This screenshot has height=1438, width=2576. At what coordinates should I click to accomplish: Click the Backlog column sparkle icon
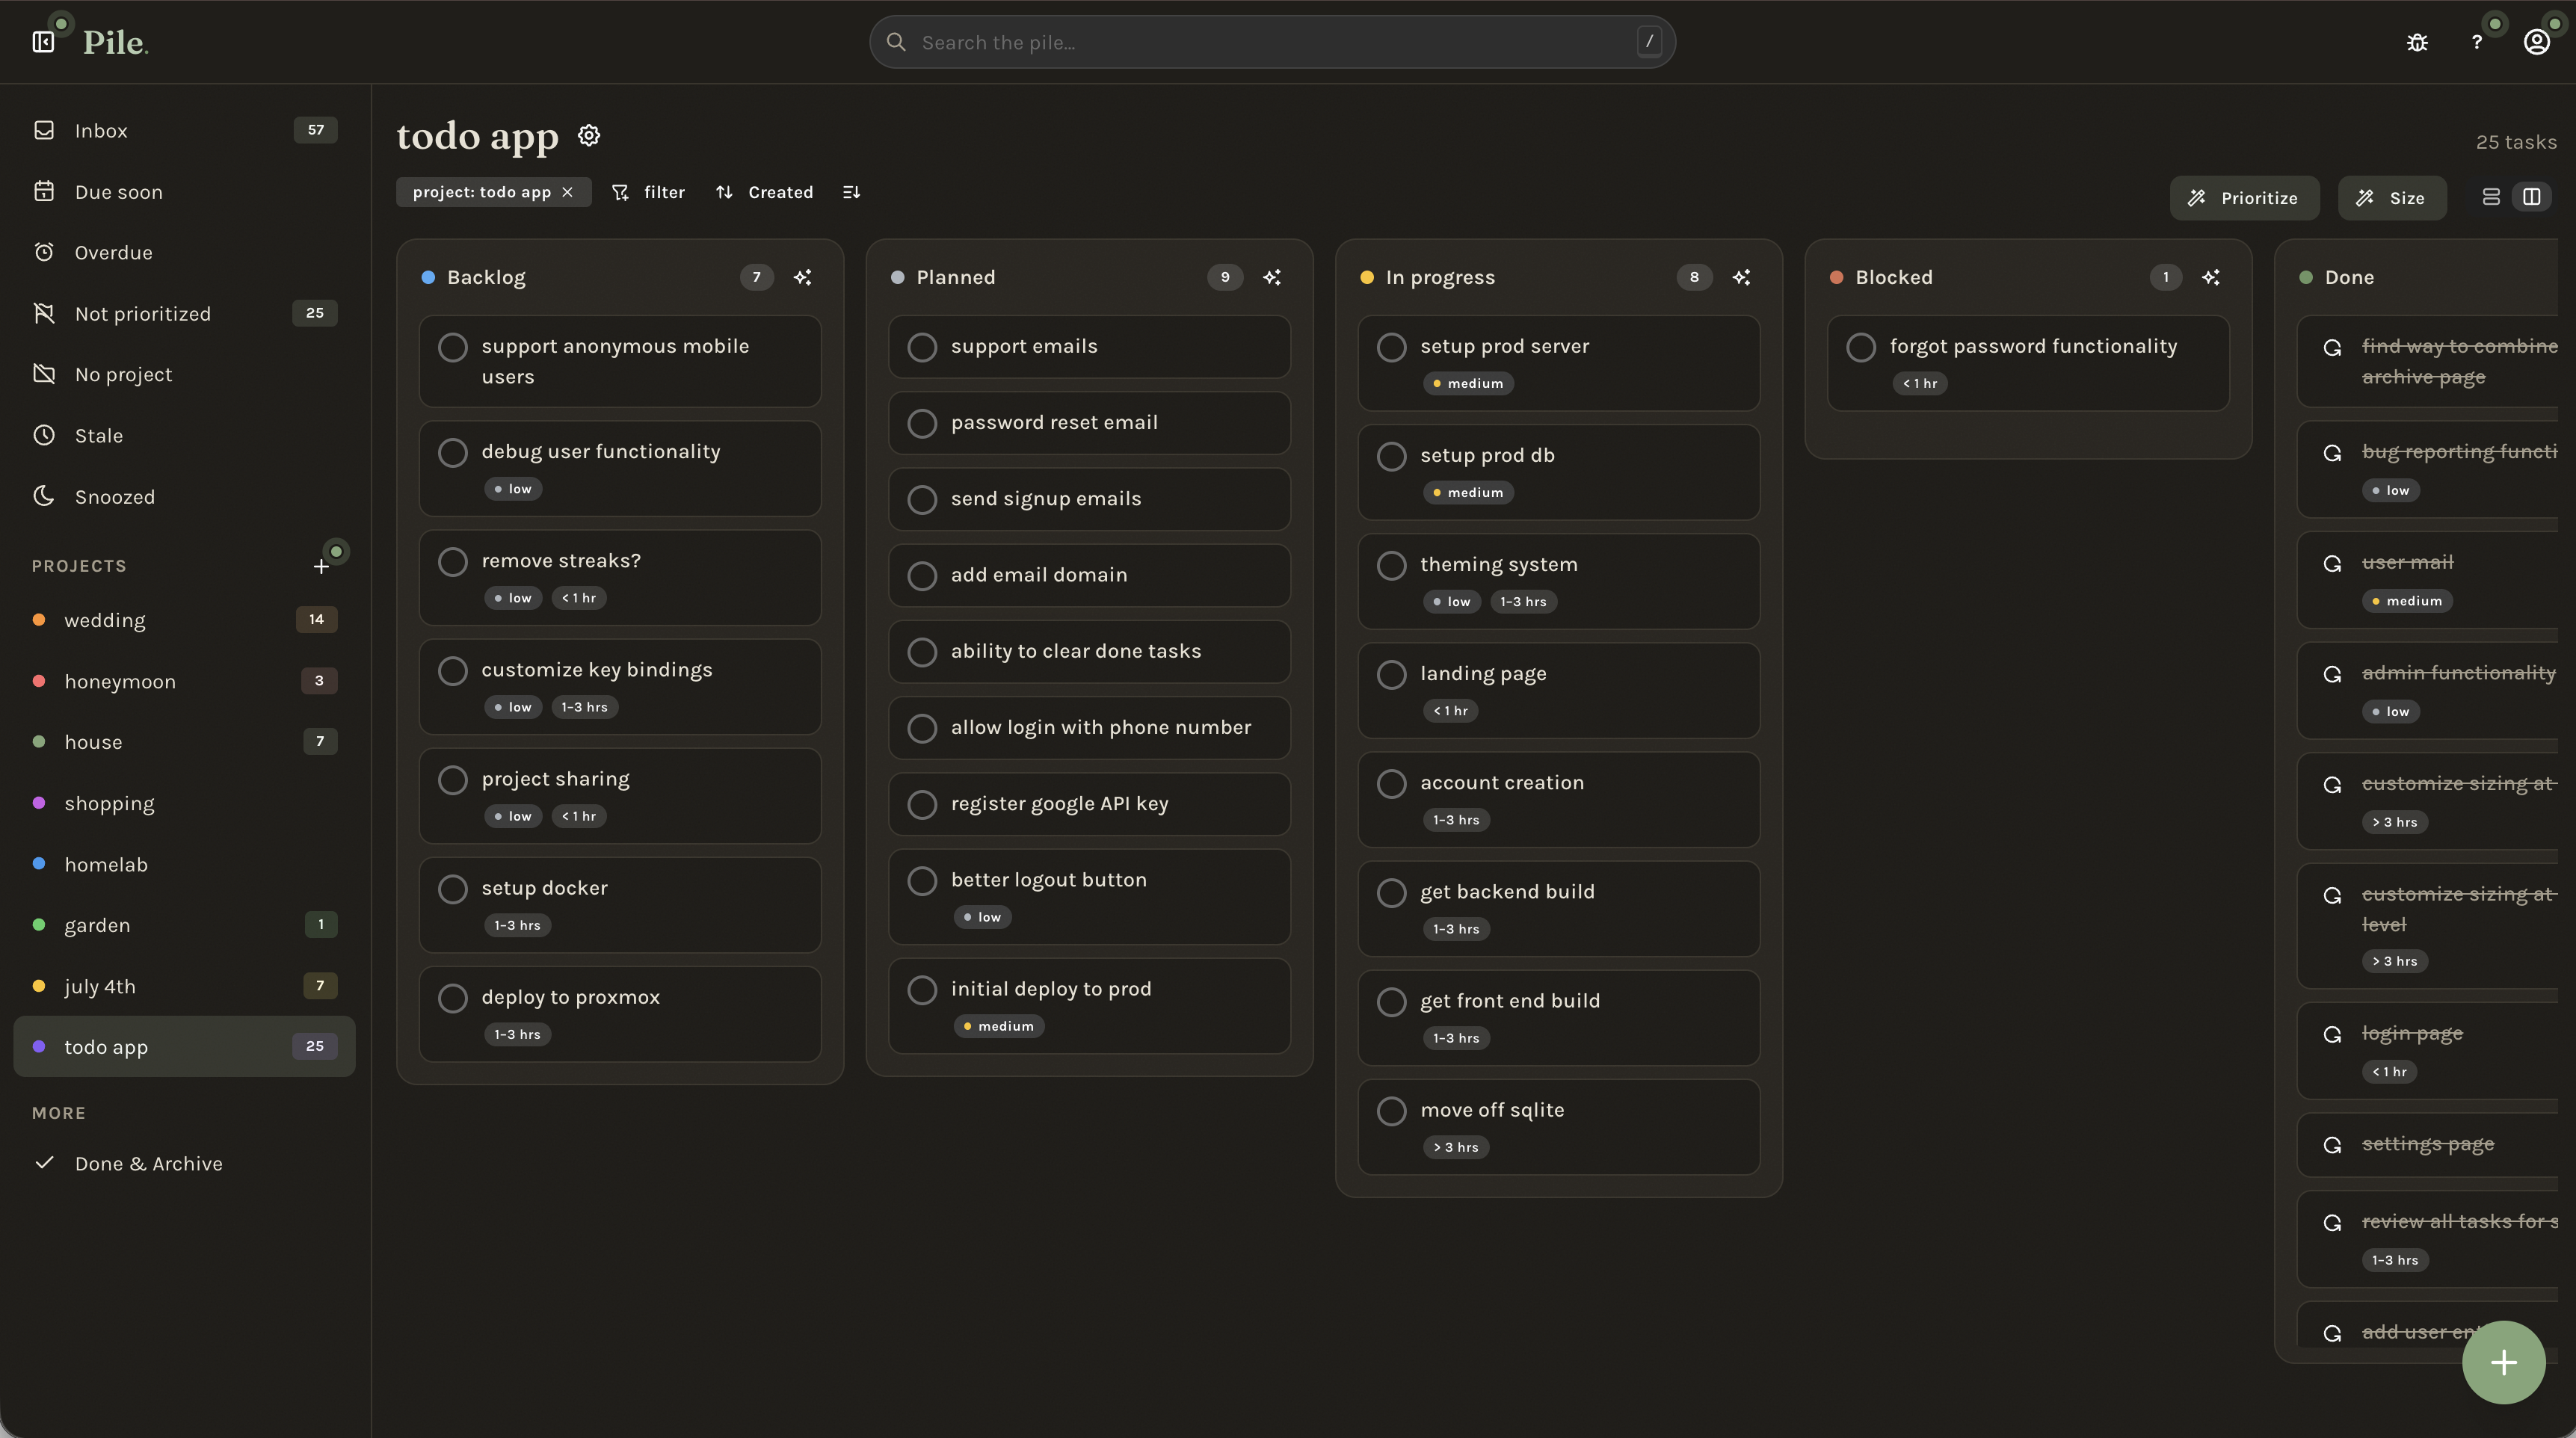click(x=802, y=277)
